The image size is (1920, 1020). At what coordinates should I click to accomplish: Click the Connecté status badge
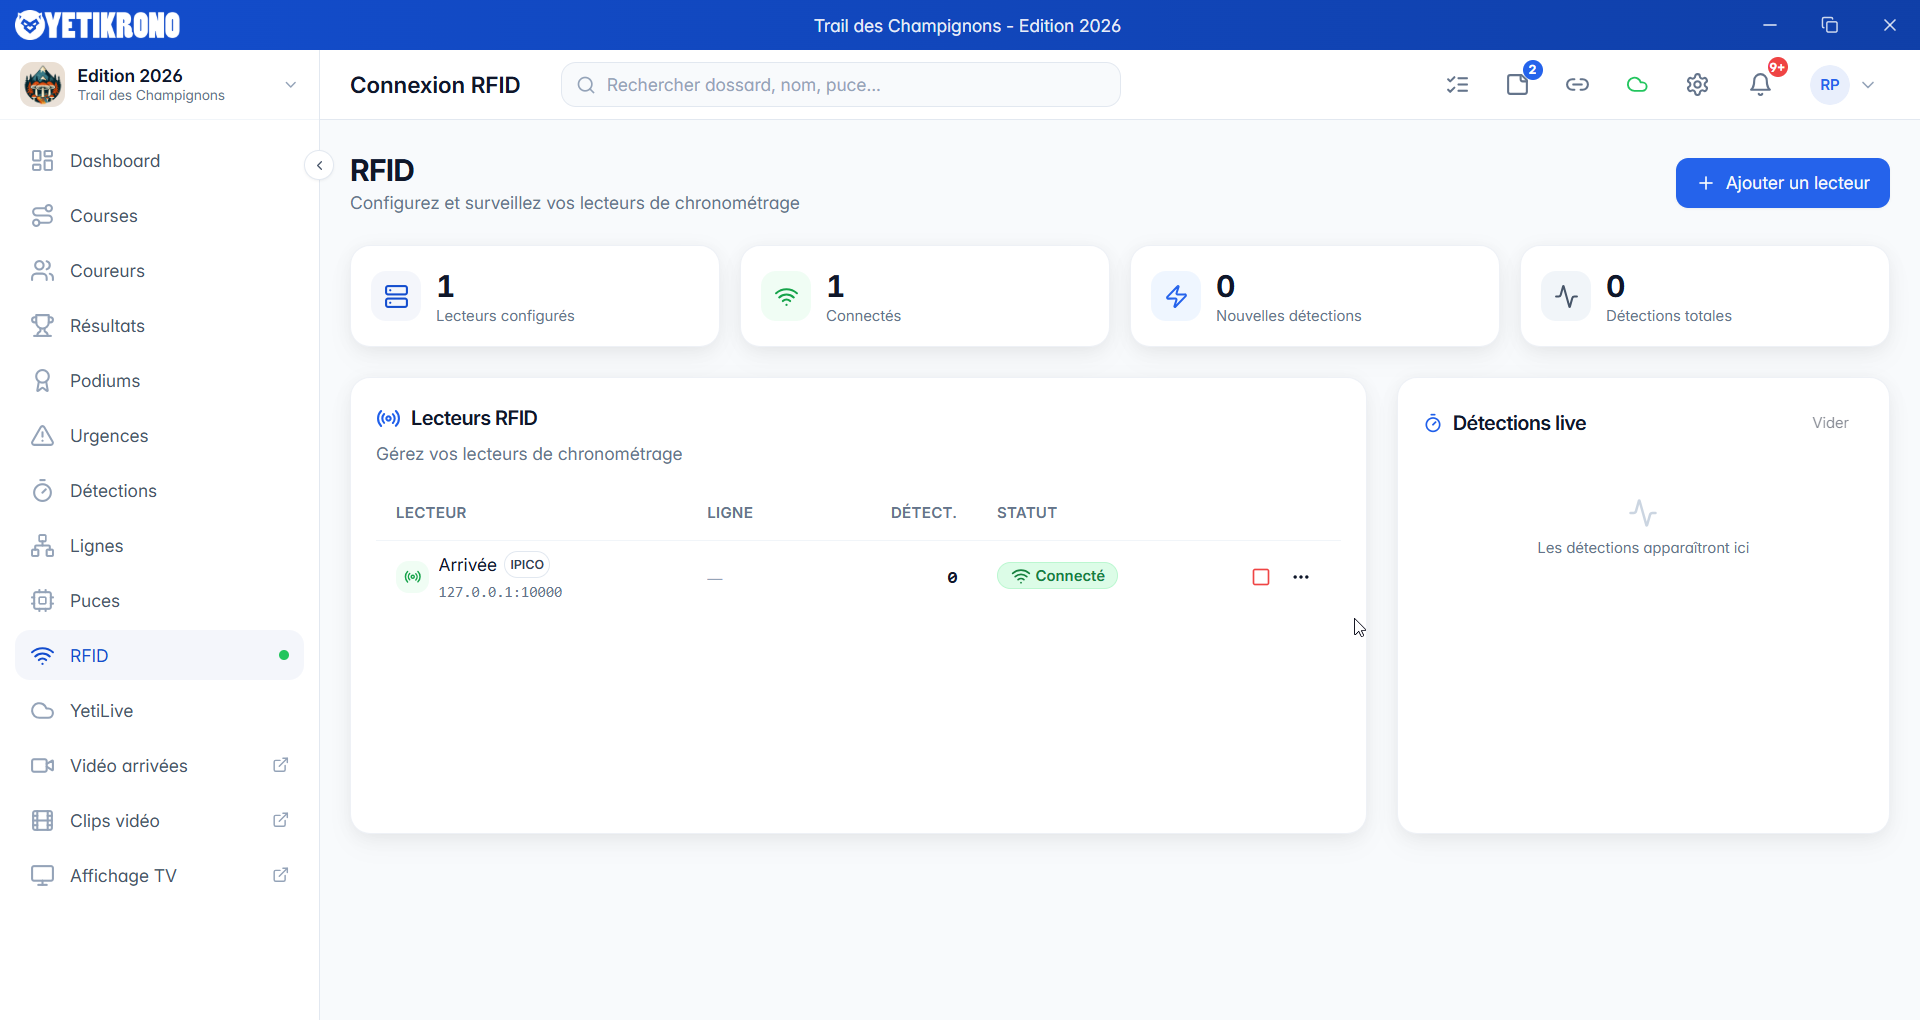[x=1057, y=576]
